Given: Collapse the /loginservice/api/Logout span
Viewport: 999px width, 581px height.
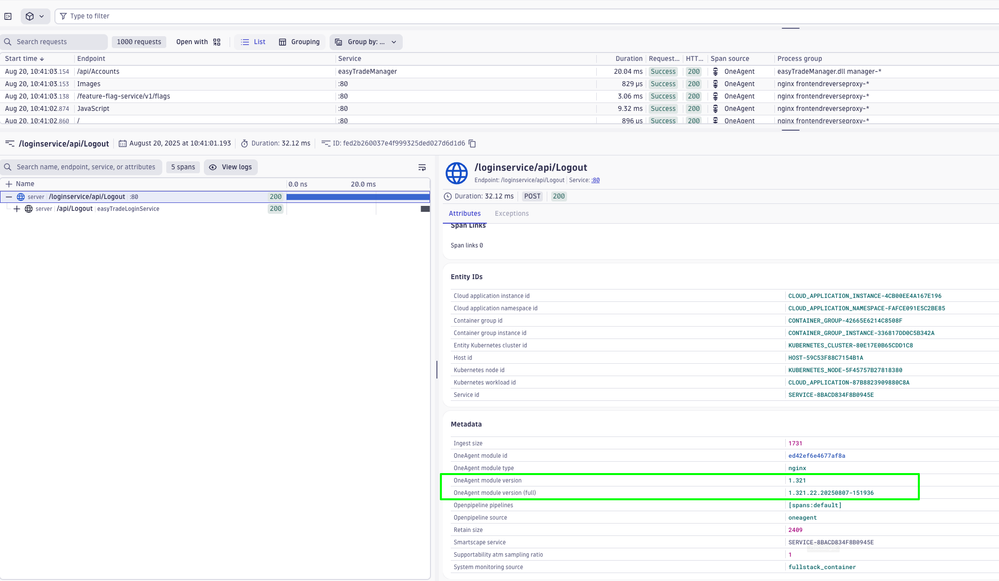Looking at the screenshot, I should tap(9, 197).
